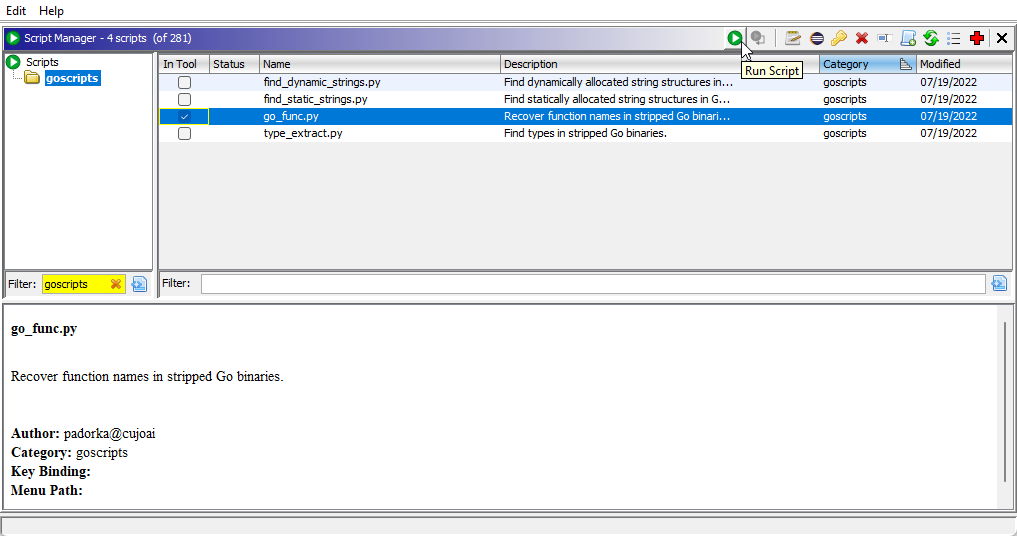This screenshot has width=1017, height=536.
Task: Uncheck In Tool checkbox for go_func.py
Action: pyautogui.click(x=184, y=116)
